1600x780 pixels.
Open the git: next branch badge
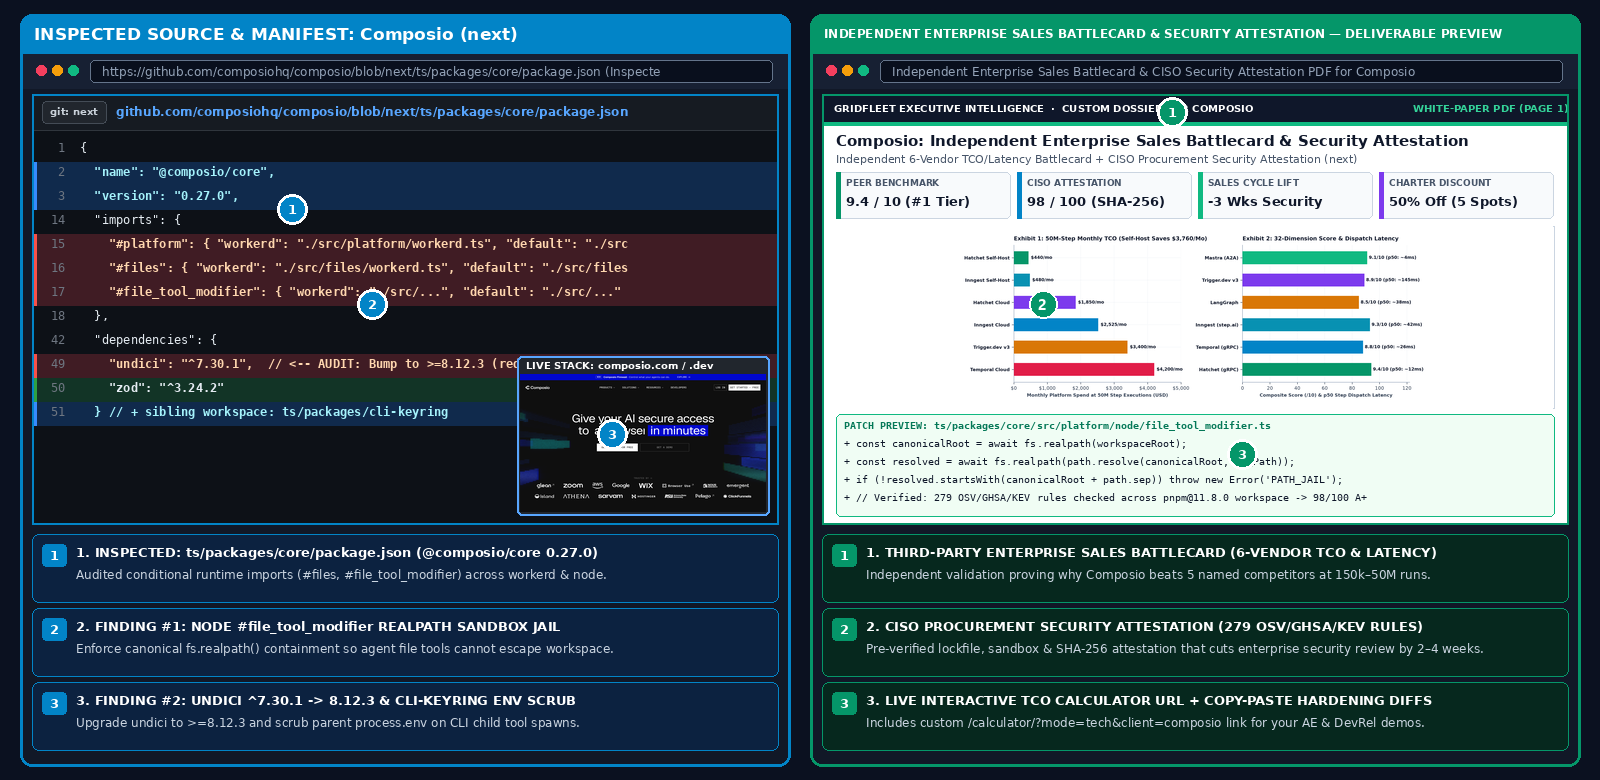[x=74, y=112]
